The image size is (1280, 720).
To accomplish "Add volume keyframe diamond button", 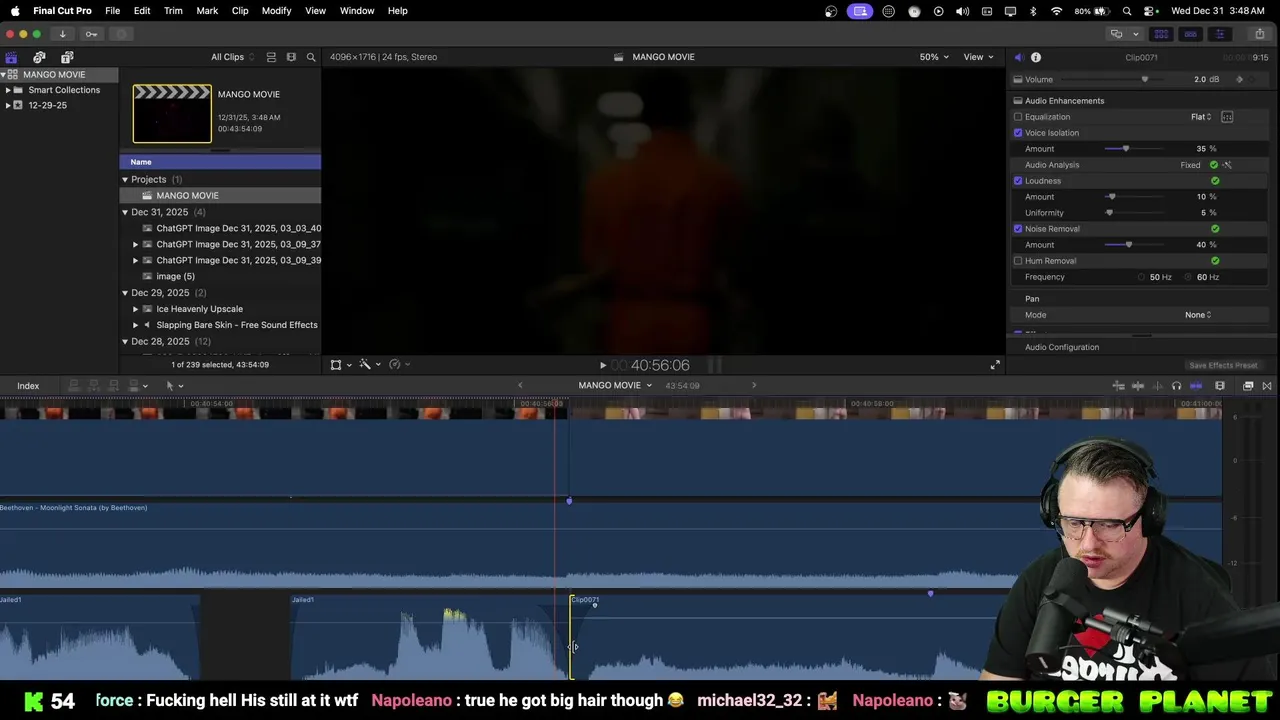I will [1240, 80].
